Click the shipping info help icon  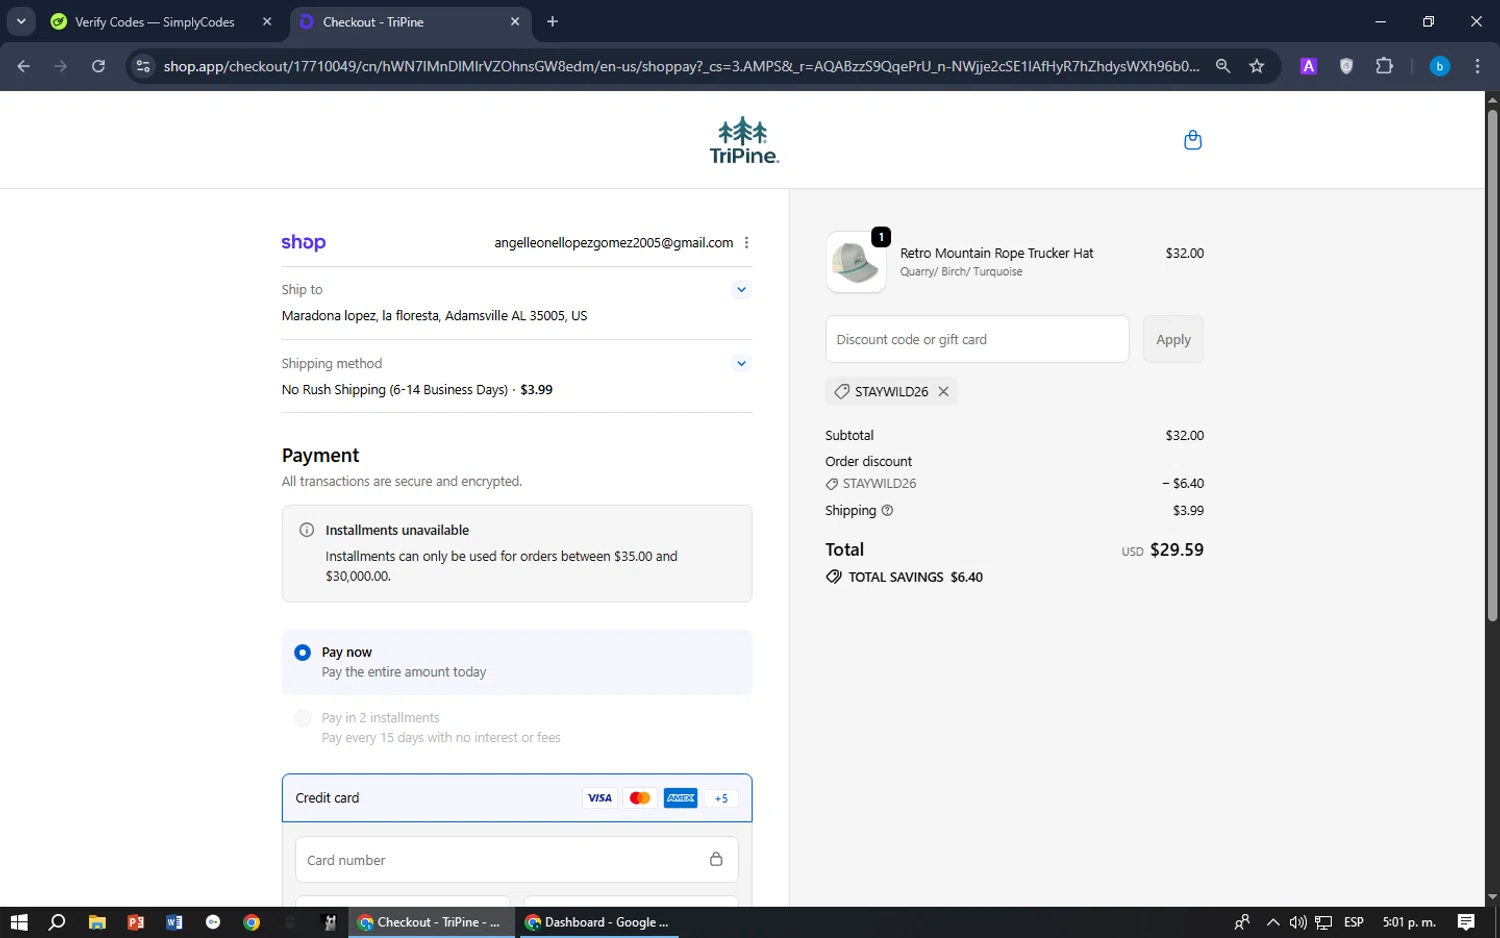click(887, 510)
